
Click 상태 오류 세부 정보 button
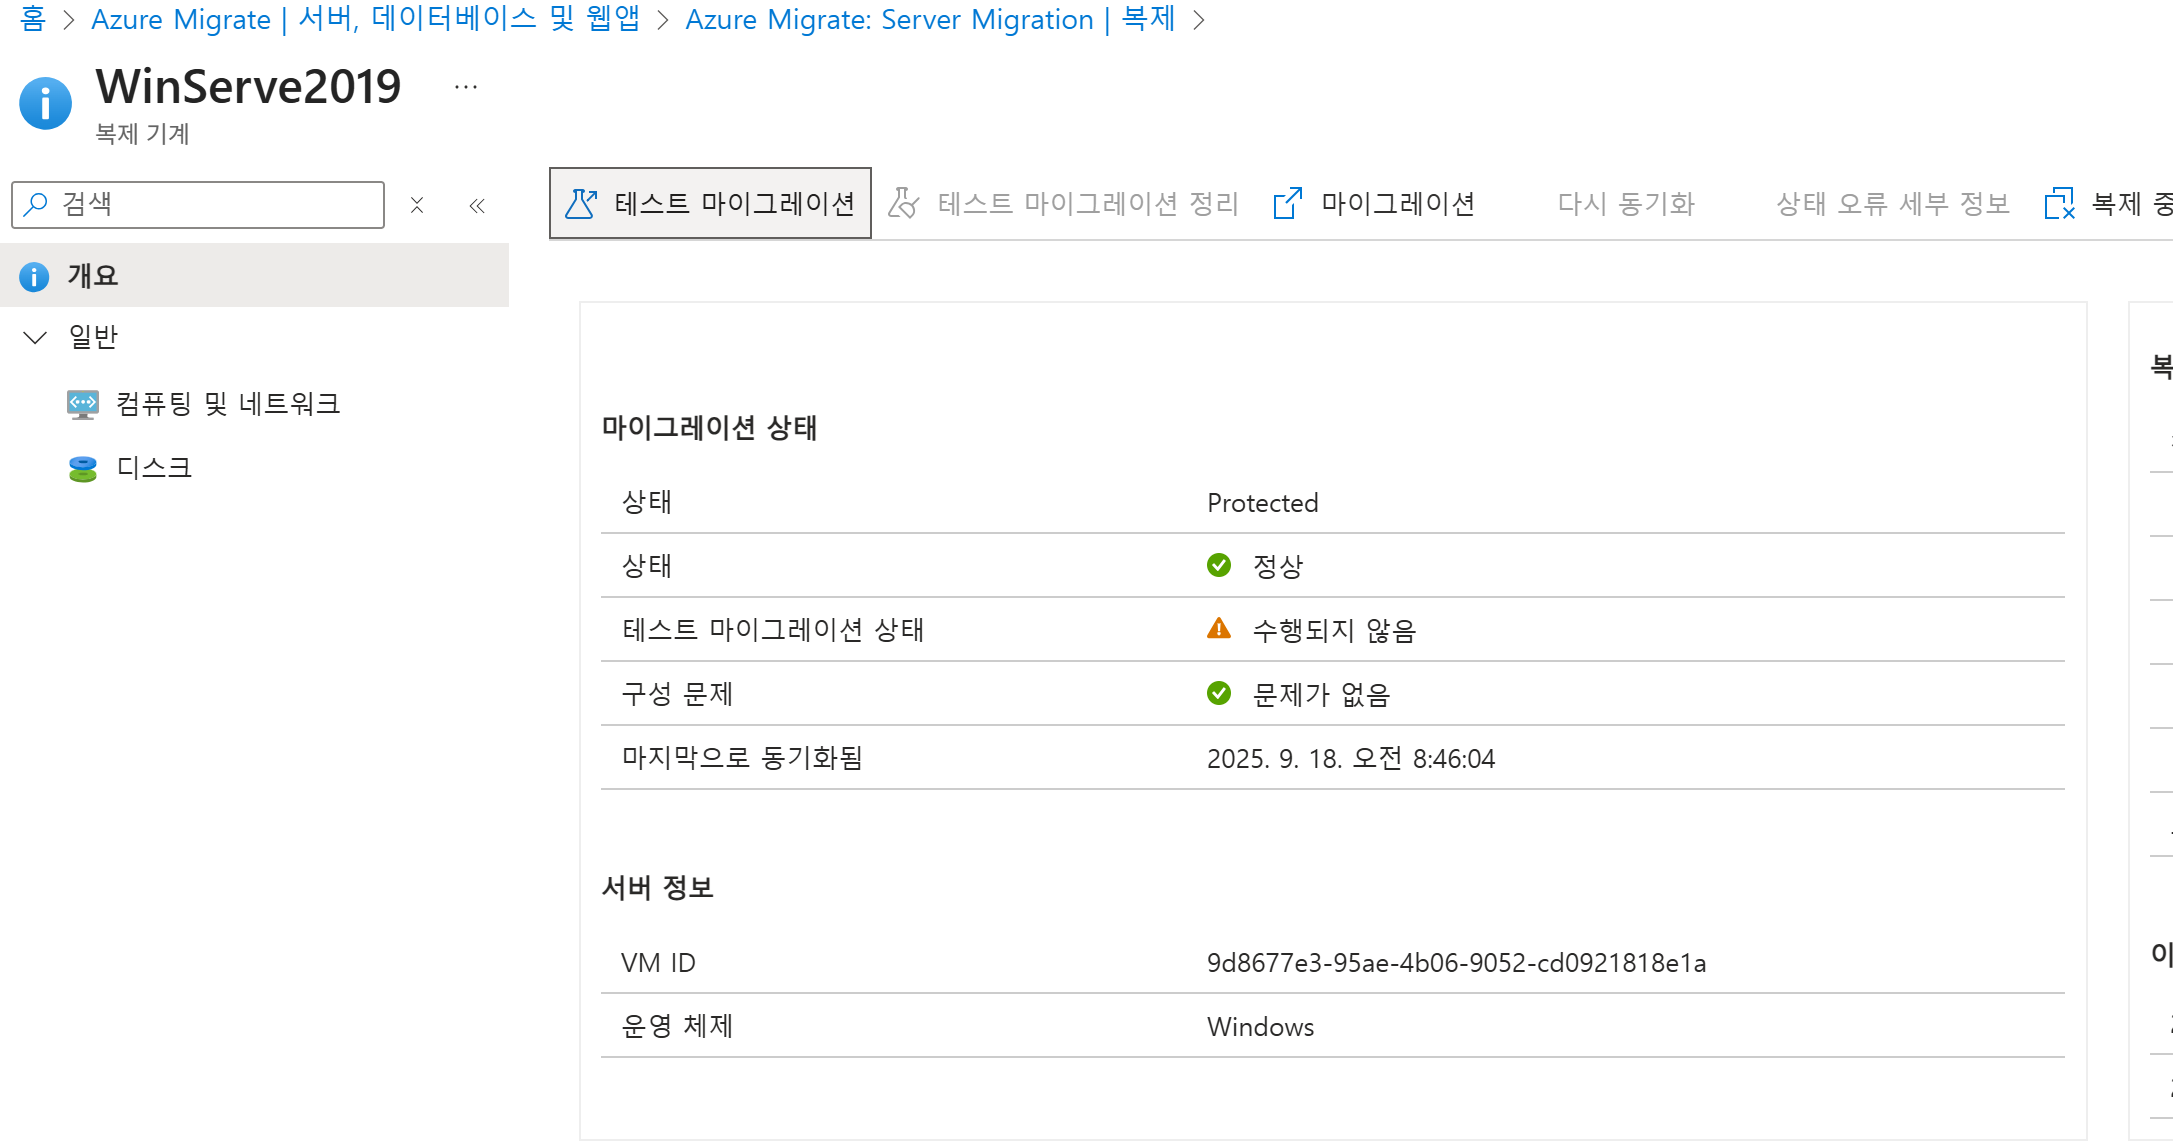click(x=1892, y=204)
